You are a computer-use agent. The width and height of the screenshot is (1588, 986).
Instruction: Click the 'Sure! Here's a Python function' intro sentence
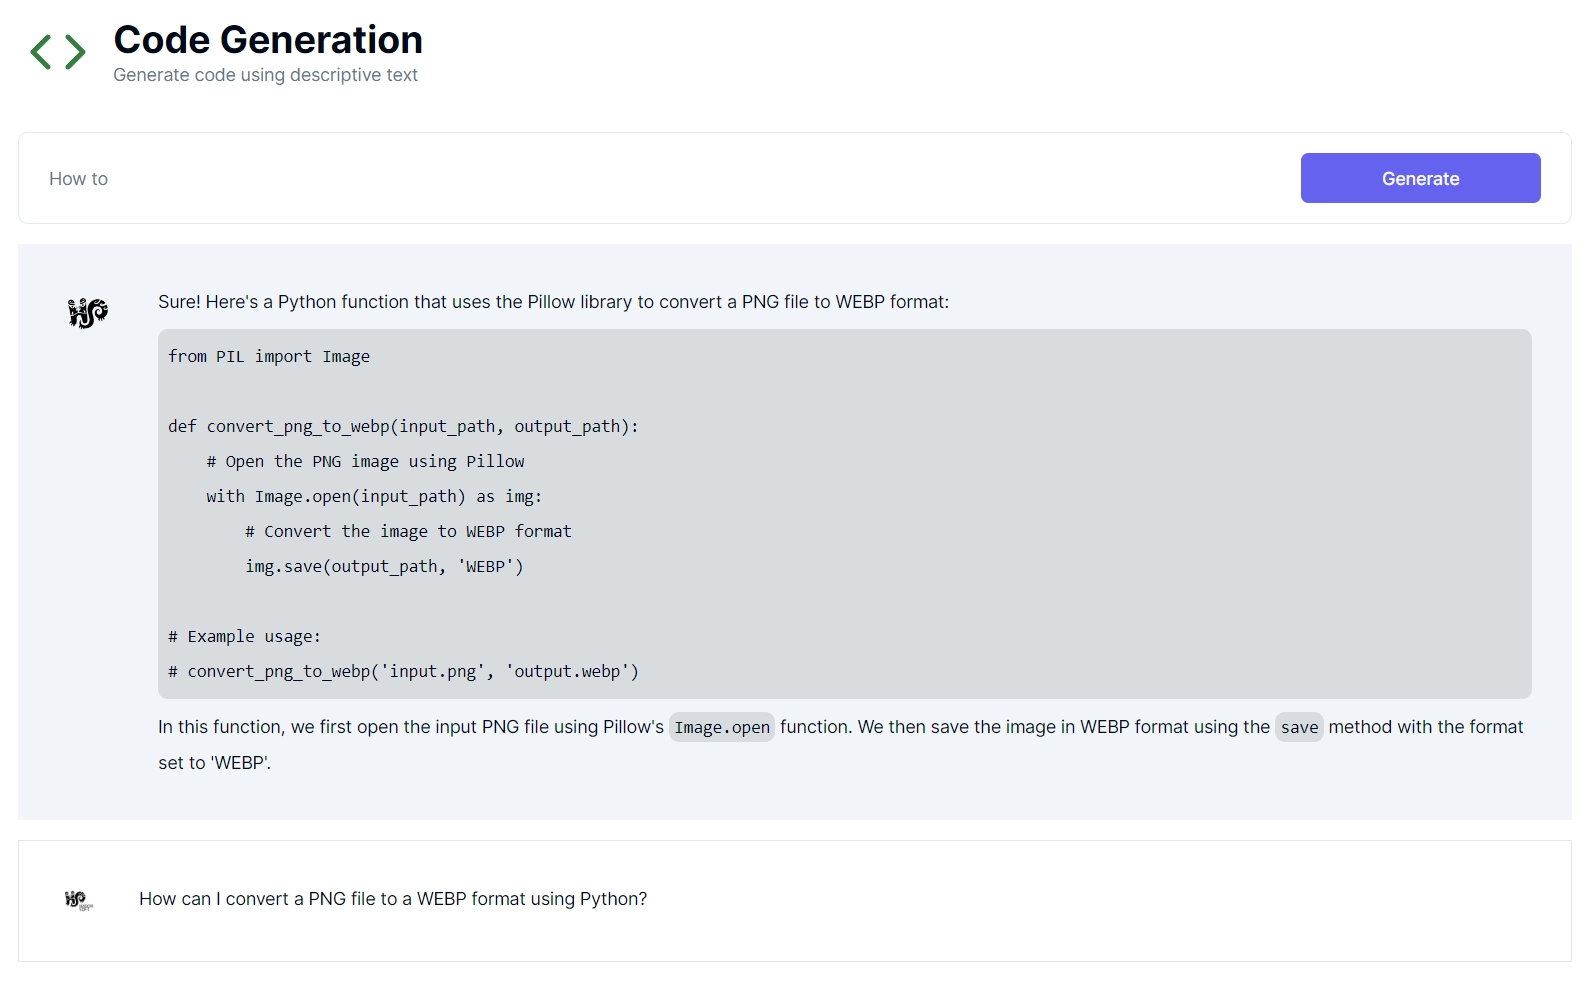tap(553, 302)
